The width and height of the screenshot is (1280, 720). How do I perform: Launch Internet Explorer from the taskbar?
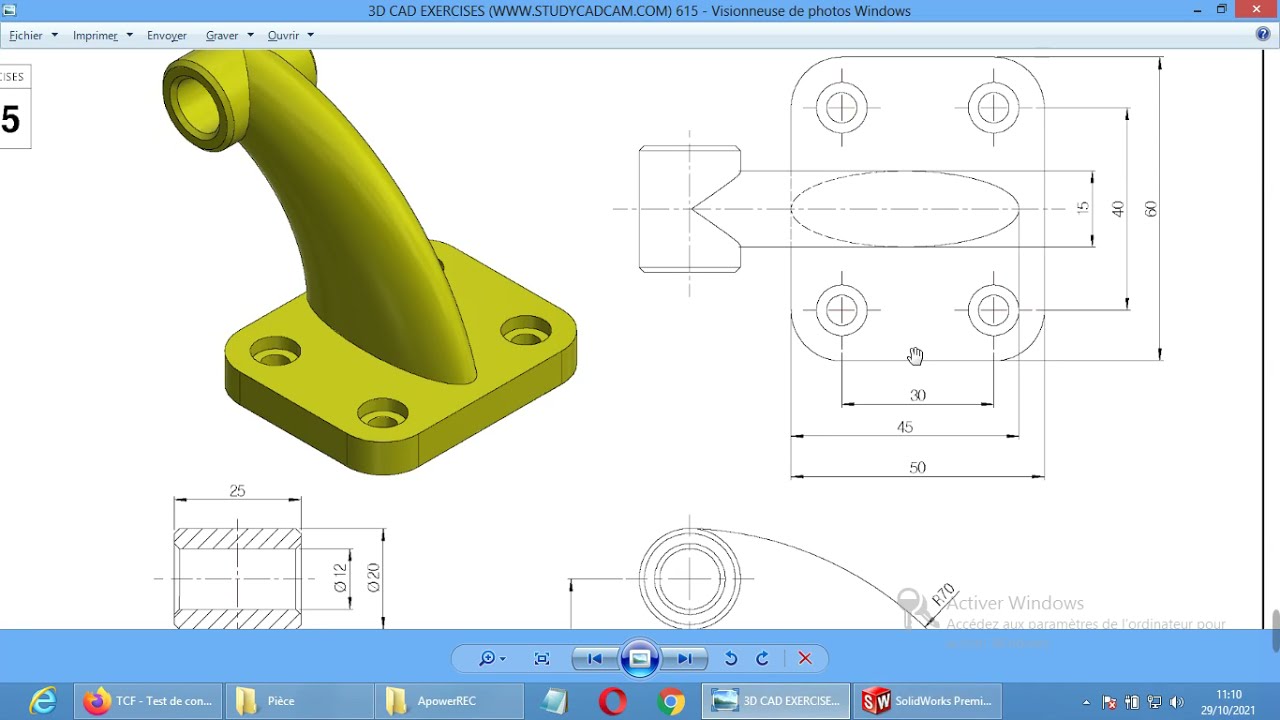[x=42, y=701]
